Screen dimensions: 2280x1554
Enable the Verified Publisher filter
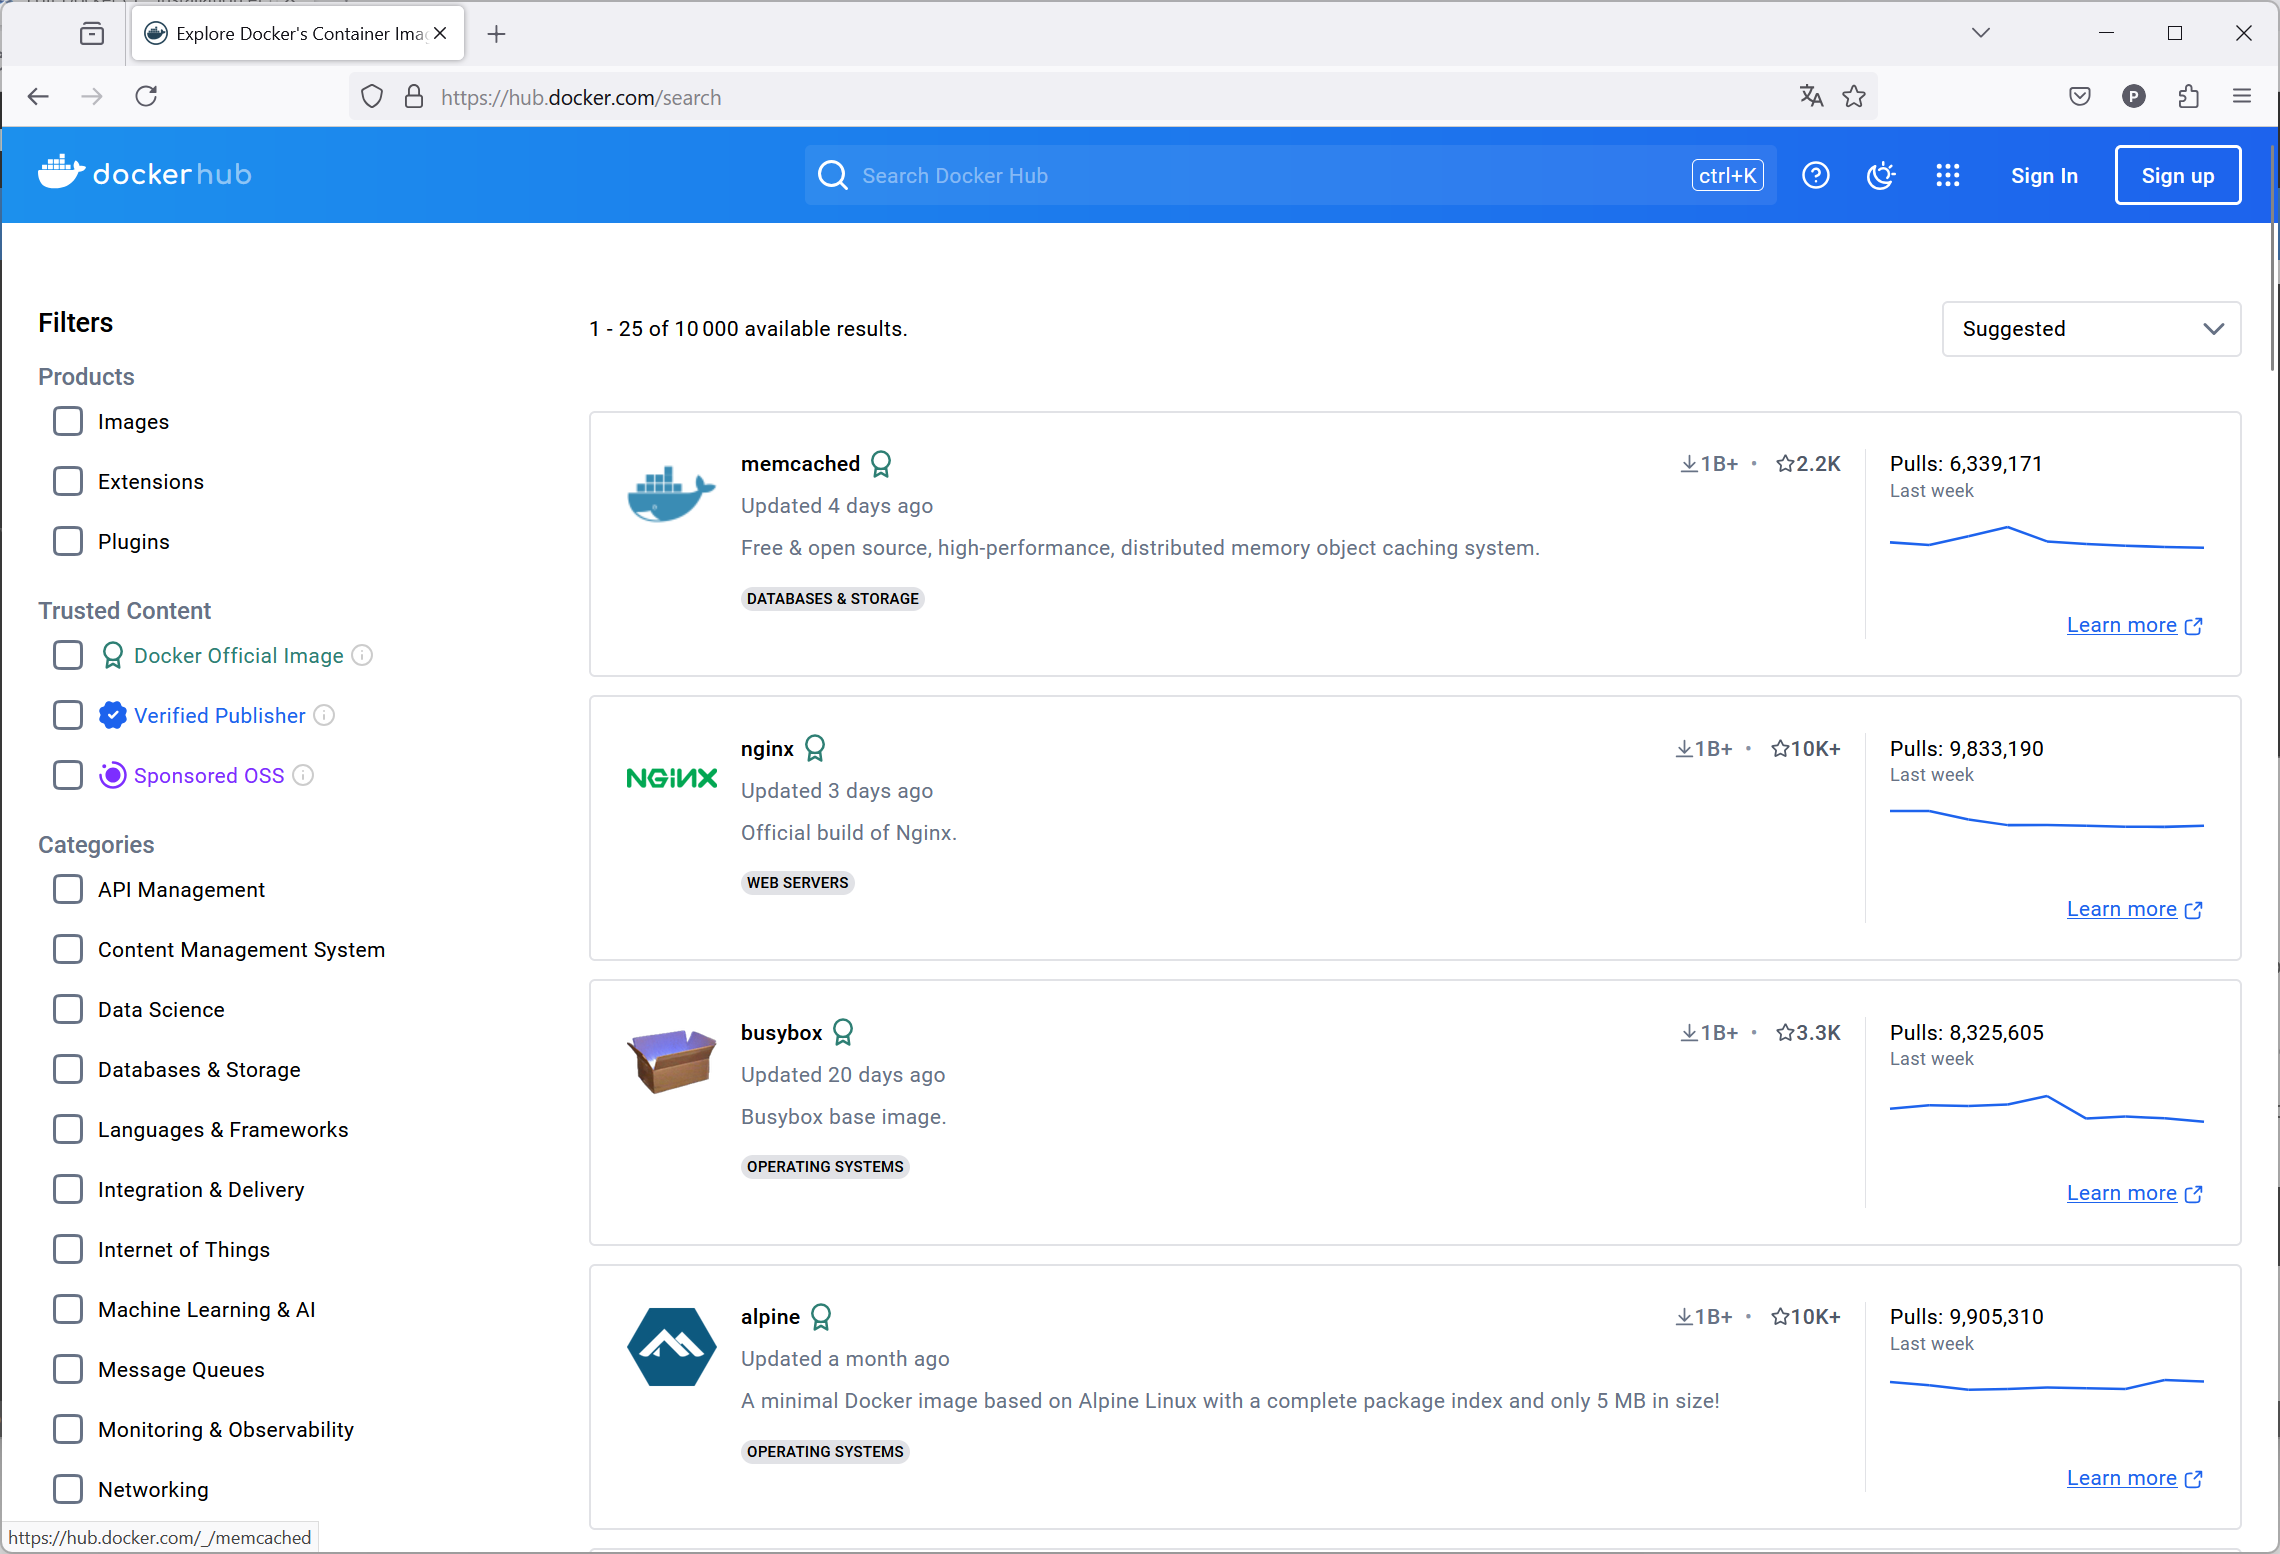(x=68, y=715)
